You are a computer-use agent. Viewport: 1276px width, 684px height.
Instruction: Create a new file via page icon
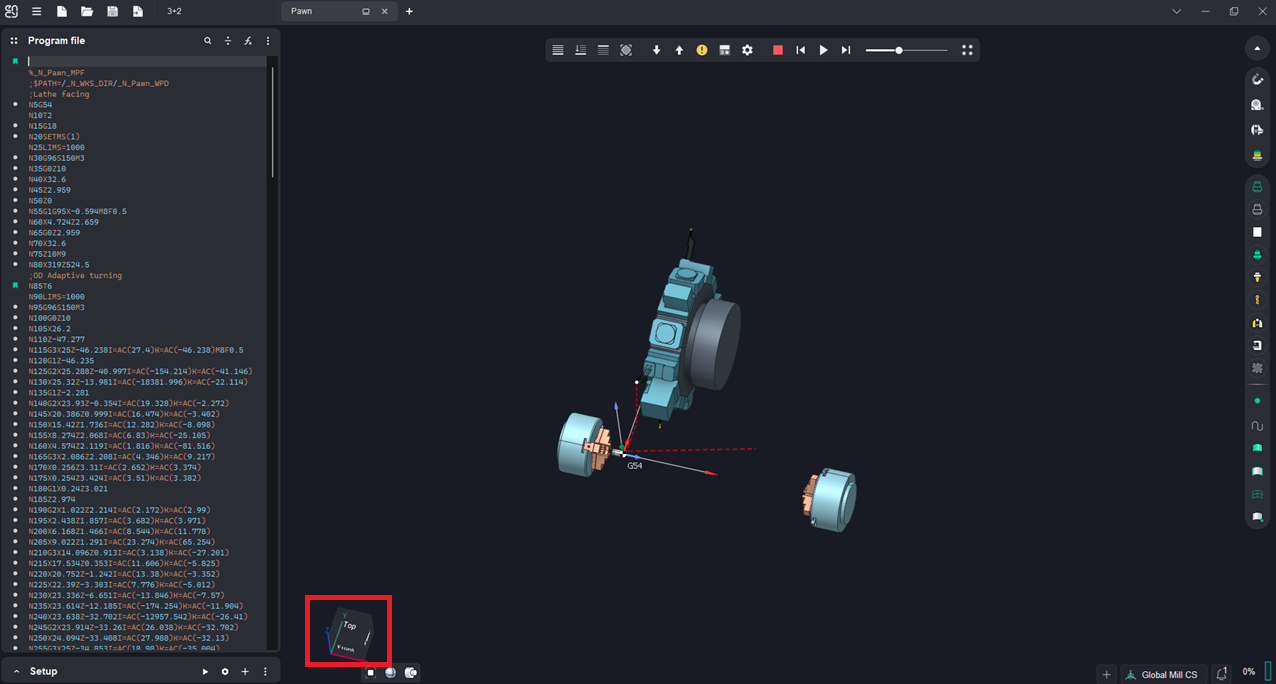coord(62,11)
